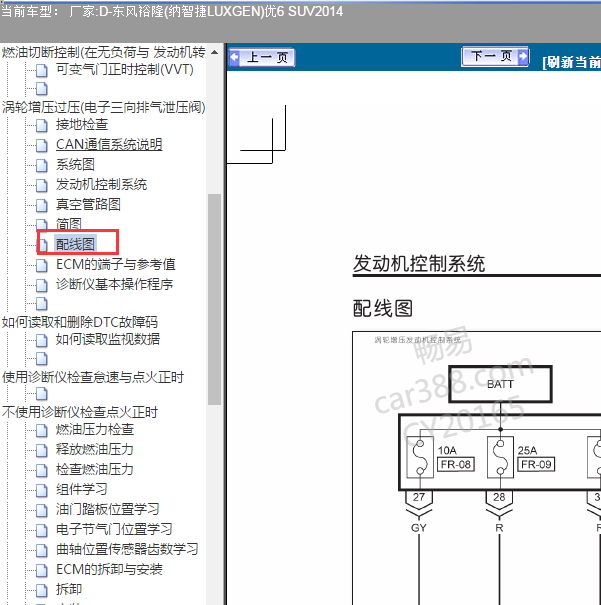This screenshot has height=605, width=601.
Task: Click the page icon beside 电子节气门位置学习
Action: [x=42, y=530]
